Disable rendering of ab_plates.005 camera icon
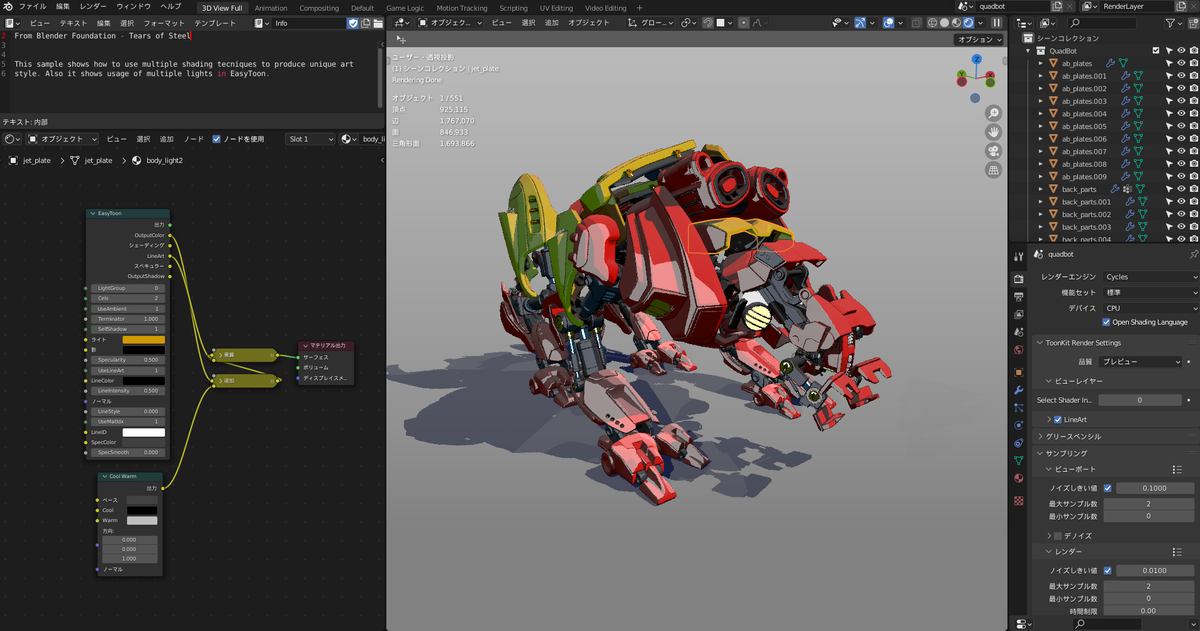1200x631 pixels. click(x=1193, y=126)
